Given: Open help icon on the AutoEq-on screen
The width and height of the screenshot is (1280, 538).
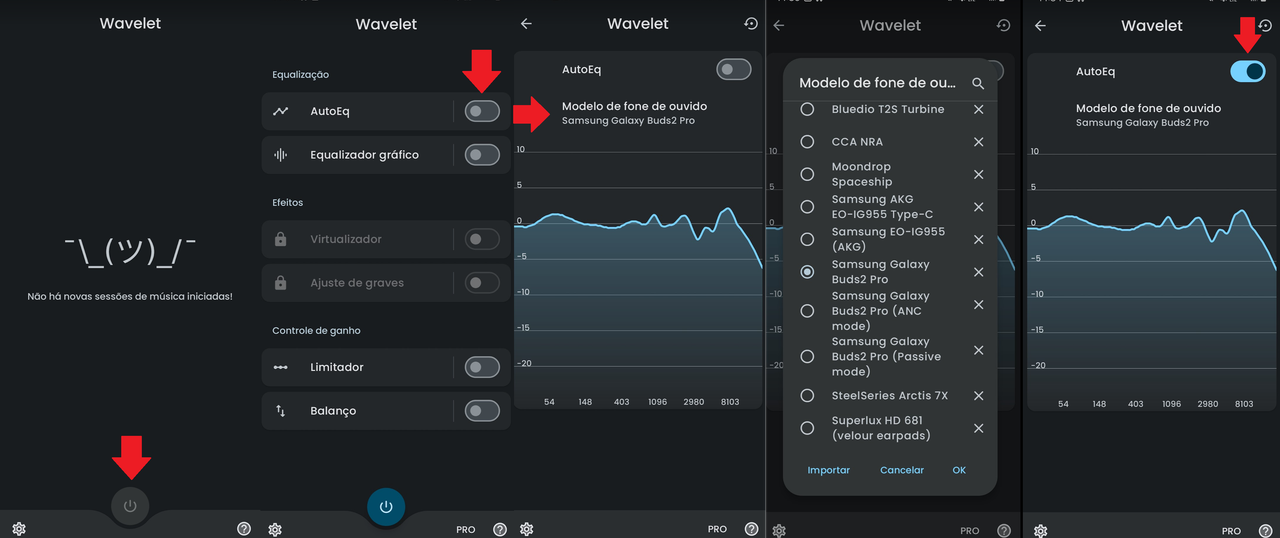Looking at the screenshot, I should tap(1264, 530).
